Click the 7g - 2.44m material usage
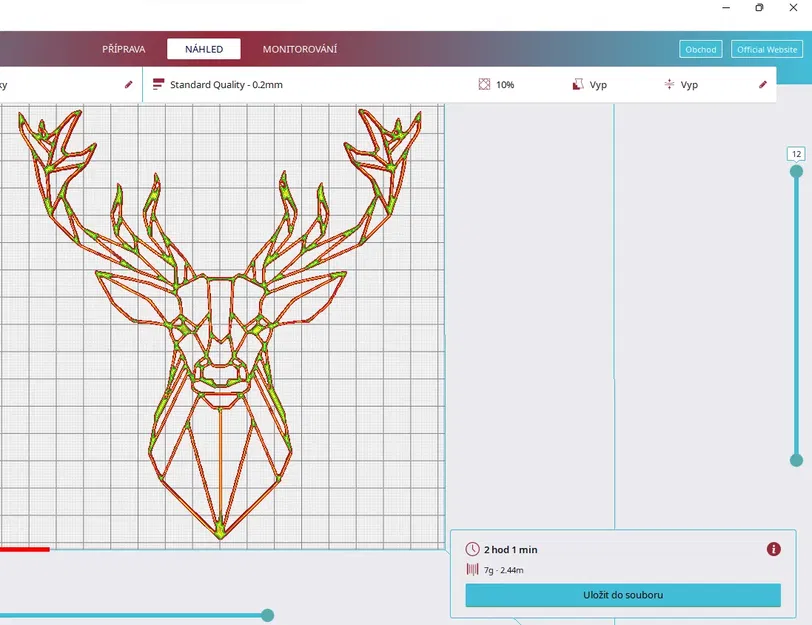Image resolution: width=812 pixels, height=625 pixels. 503,570
